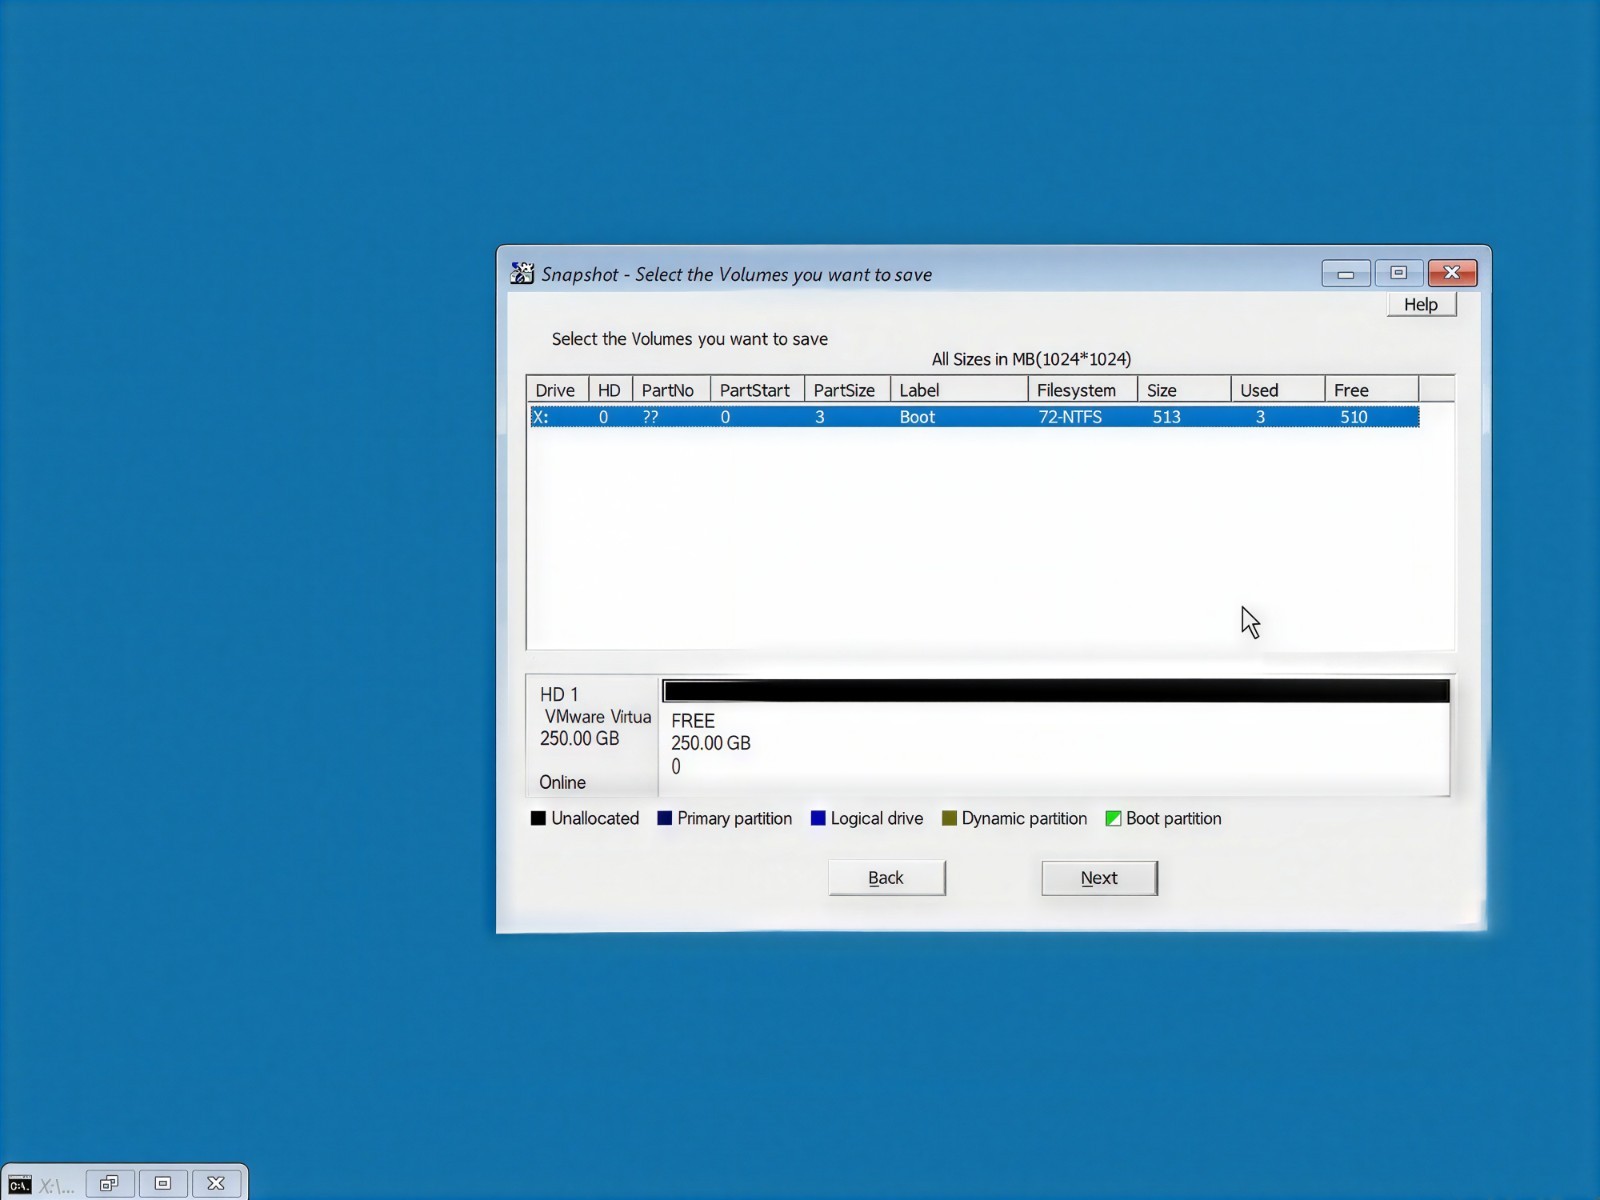Sort by the PartSize column header
This screenshot has width=1600, height=1200.
click(847, 390)
